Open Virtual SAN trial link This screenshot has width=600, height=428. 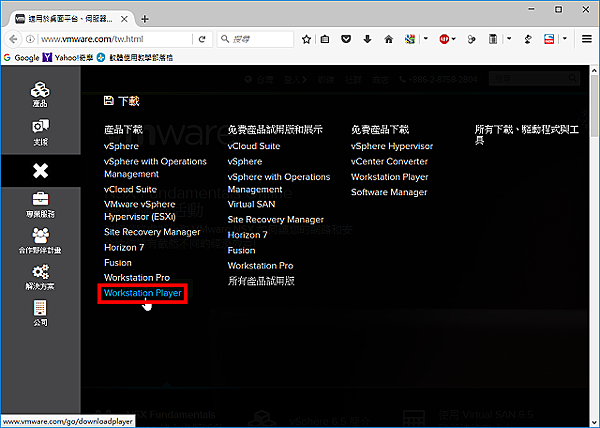coord(251,204)
